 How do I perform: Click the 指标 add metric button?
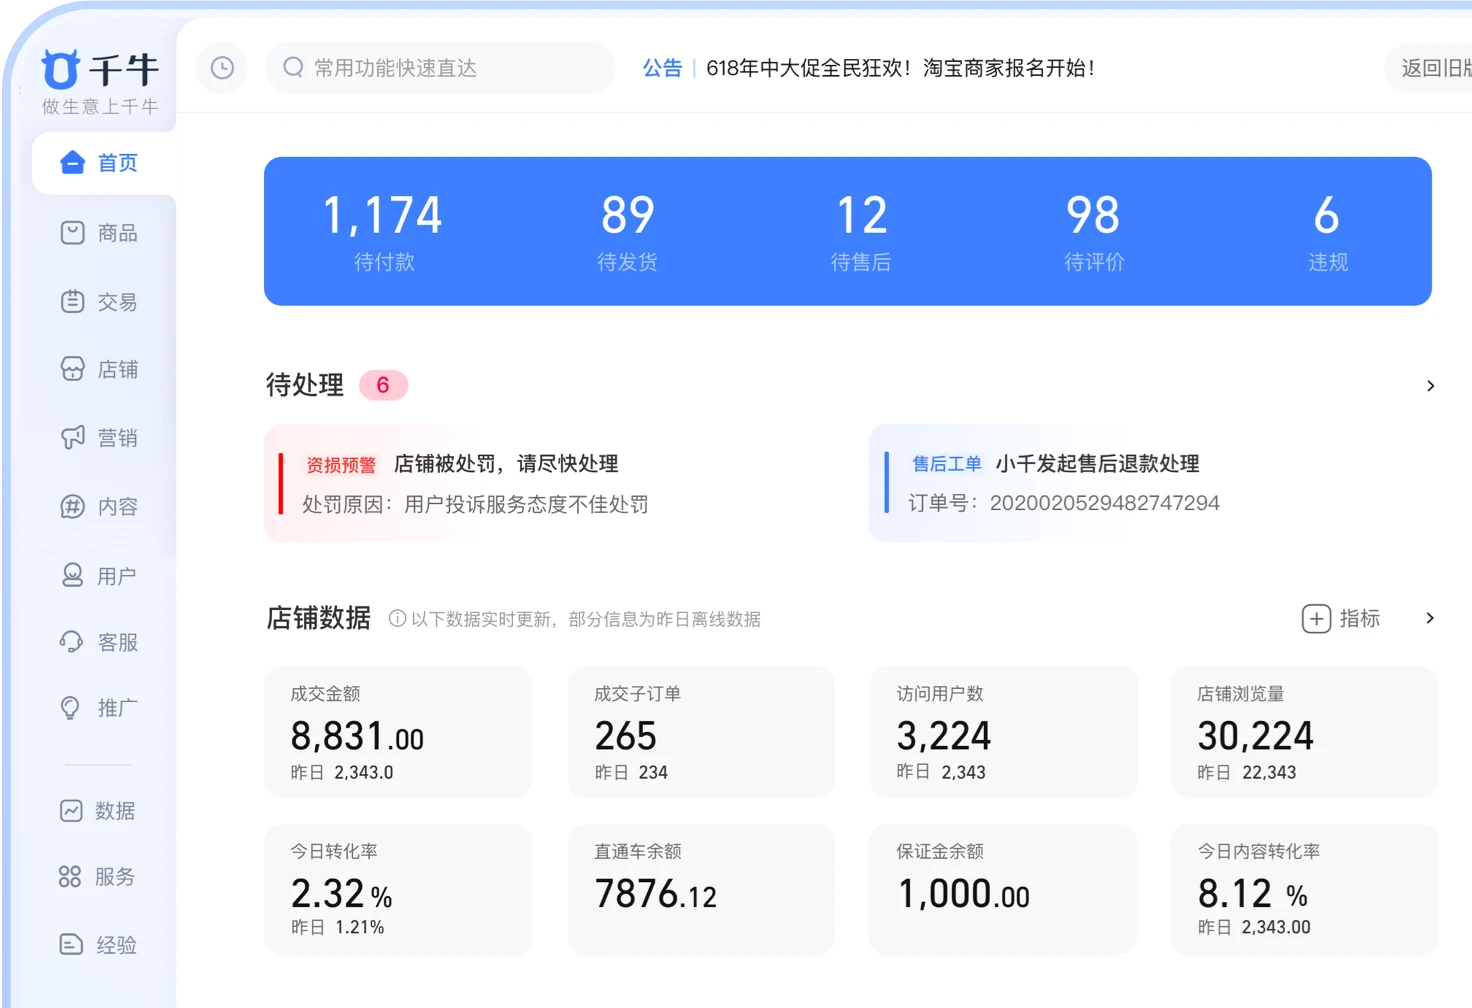tap(1341, 619)
